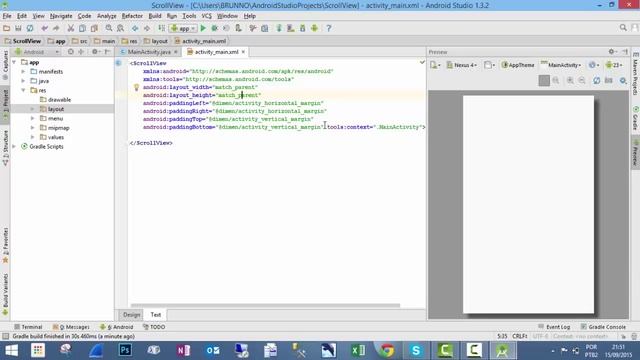Open the Refactor menu
640x360 pixels.
click(x=132, y=16)
